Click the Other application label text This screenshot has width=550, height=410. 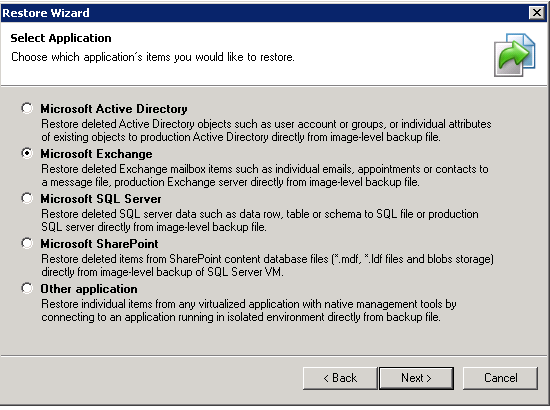[89, 289]
